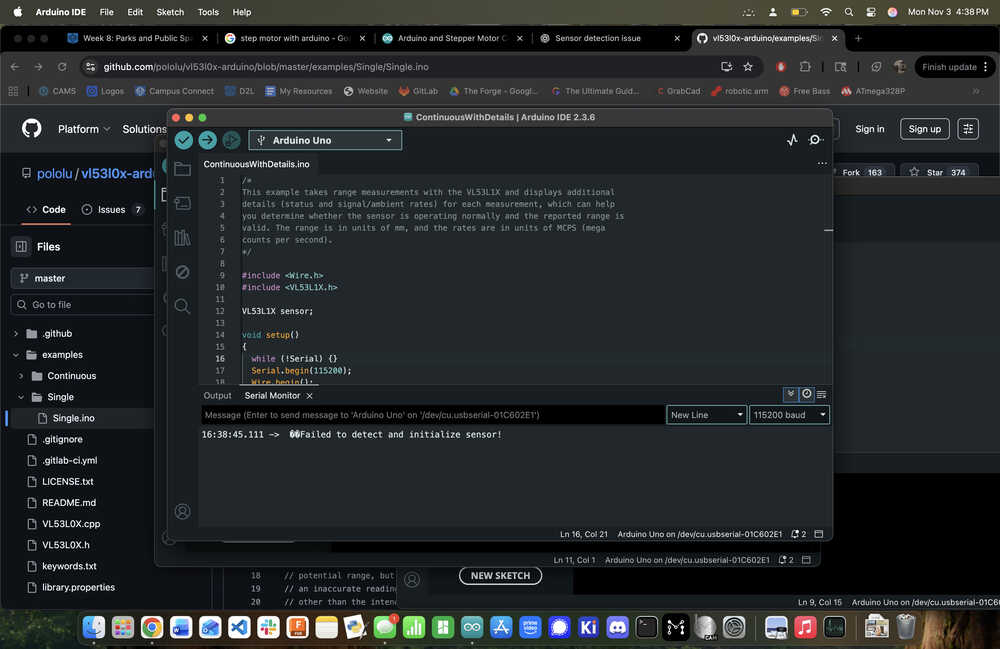Click the Verify checkmark button
Viewport: 1000px width, 649px height.
pos(184,140)
